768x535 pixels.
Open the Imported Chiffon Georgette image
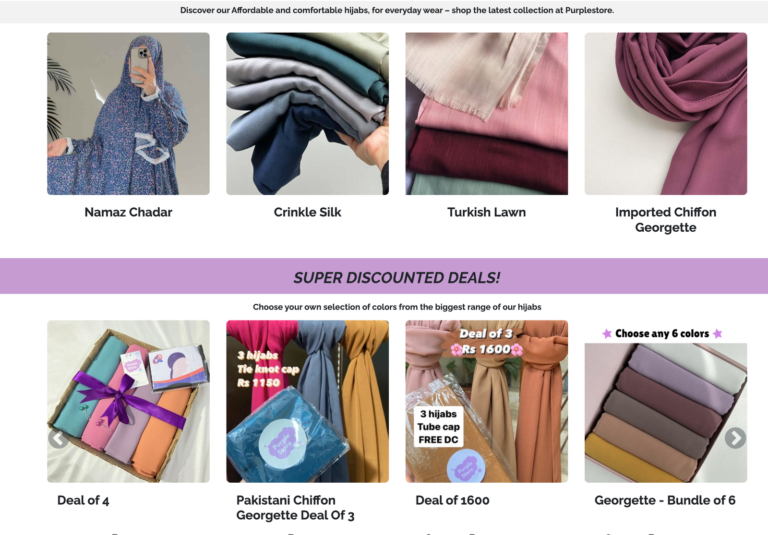666,114
